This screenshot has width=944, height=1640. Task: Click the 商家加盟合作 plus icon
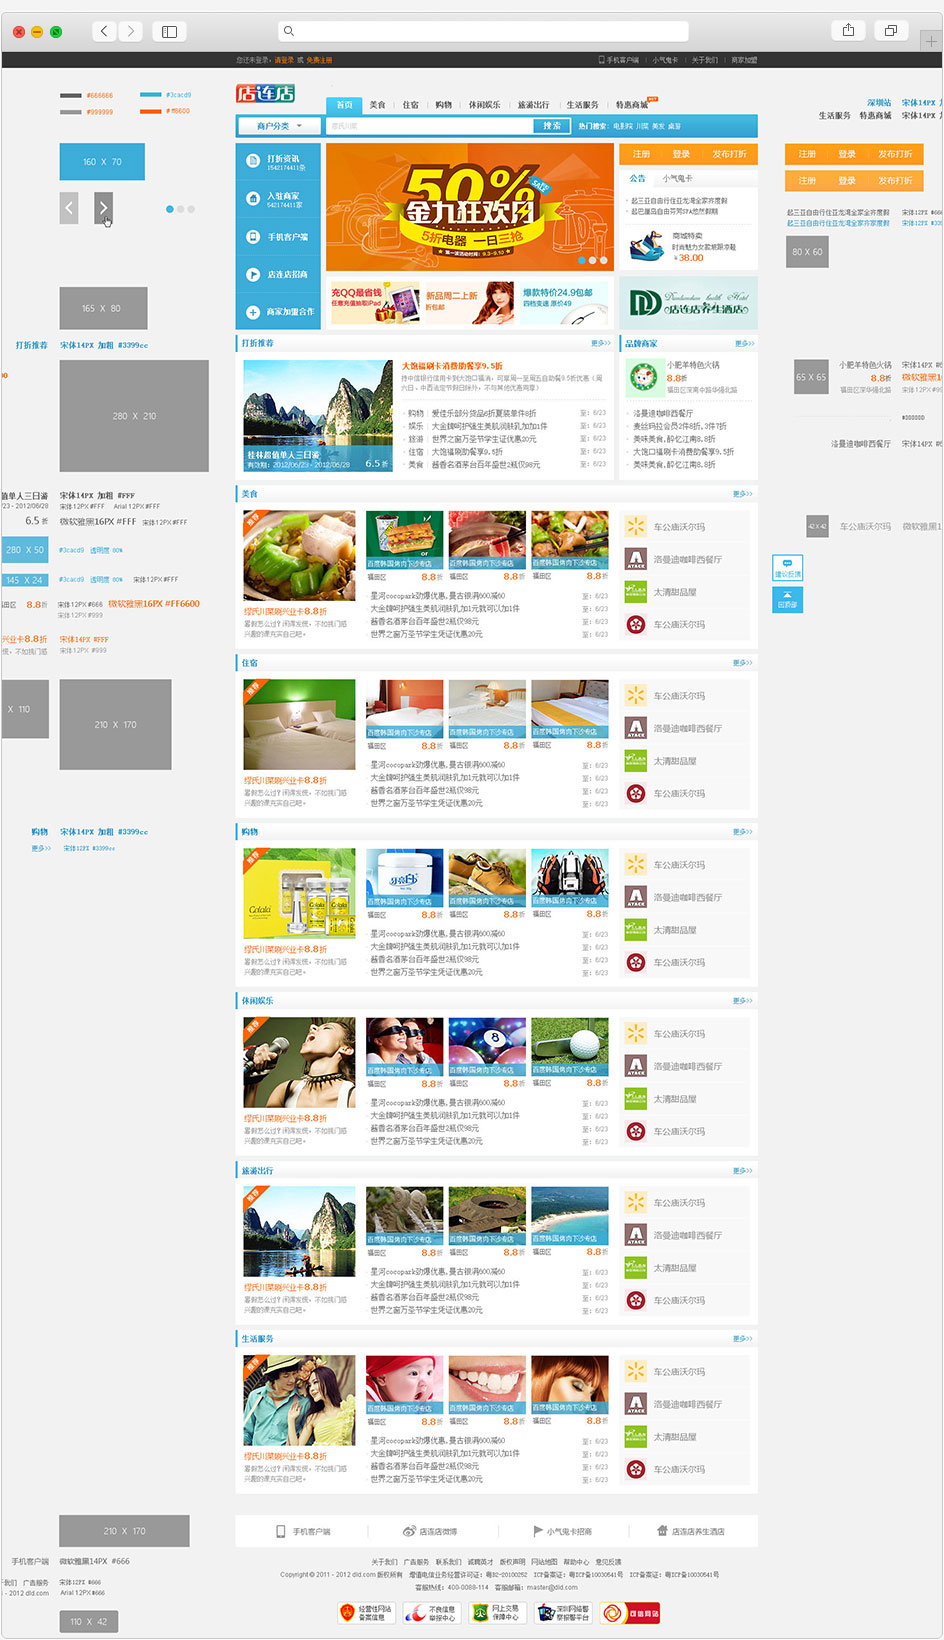(253, 312)
